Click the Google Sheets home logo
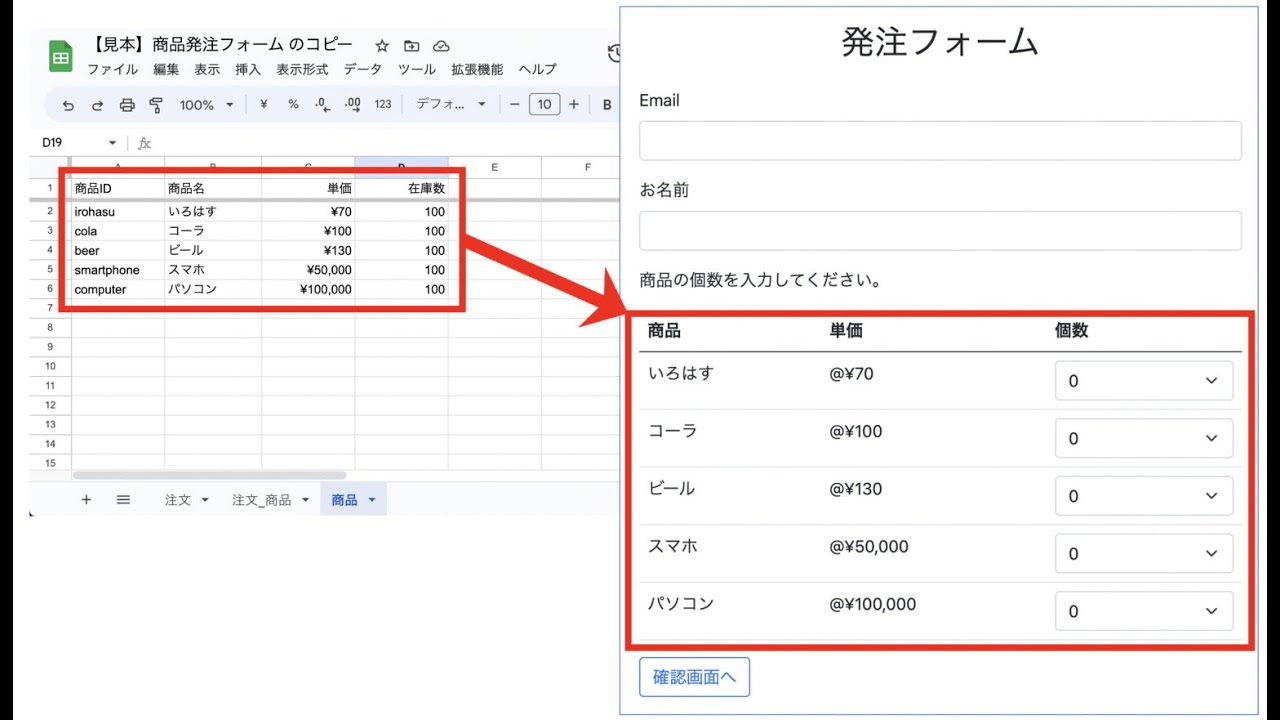The width and height of the screenshot is (1280, 720). 61,56
